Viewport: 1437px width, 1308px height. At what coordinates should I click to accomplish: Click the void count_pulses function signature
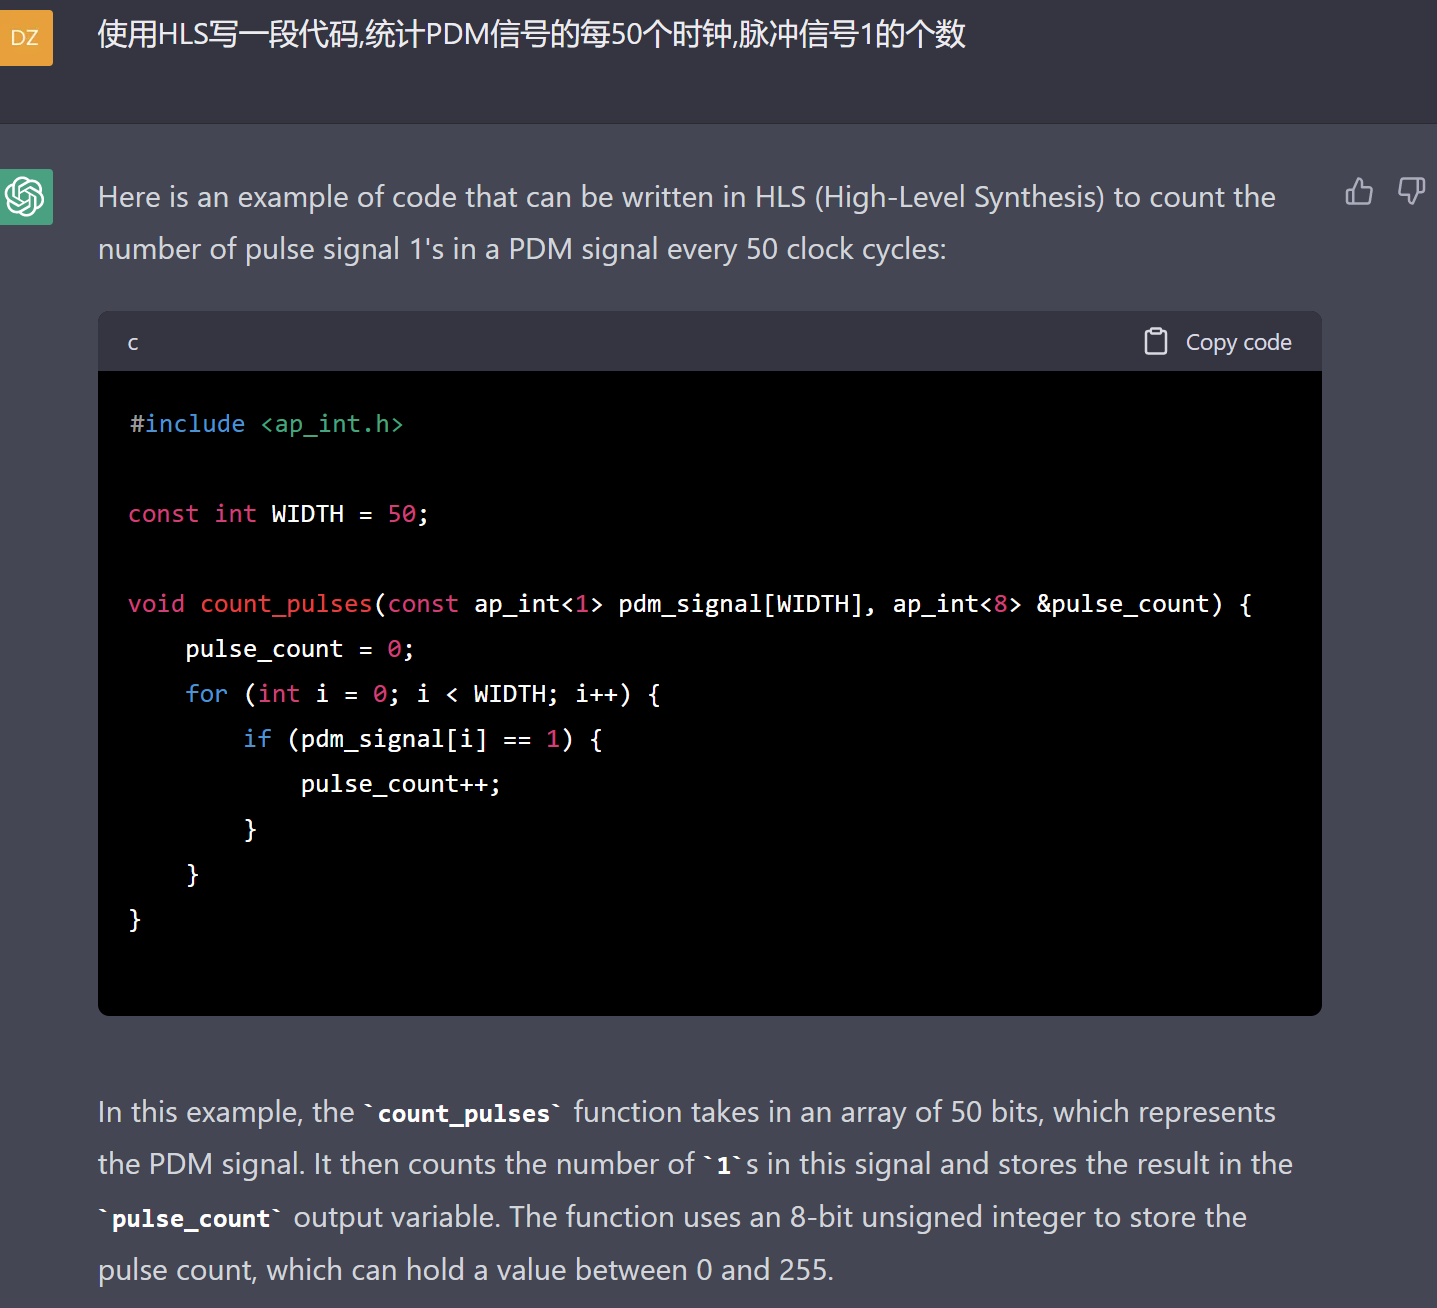point(689,604)
